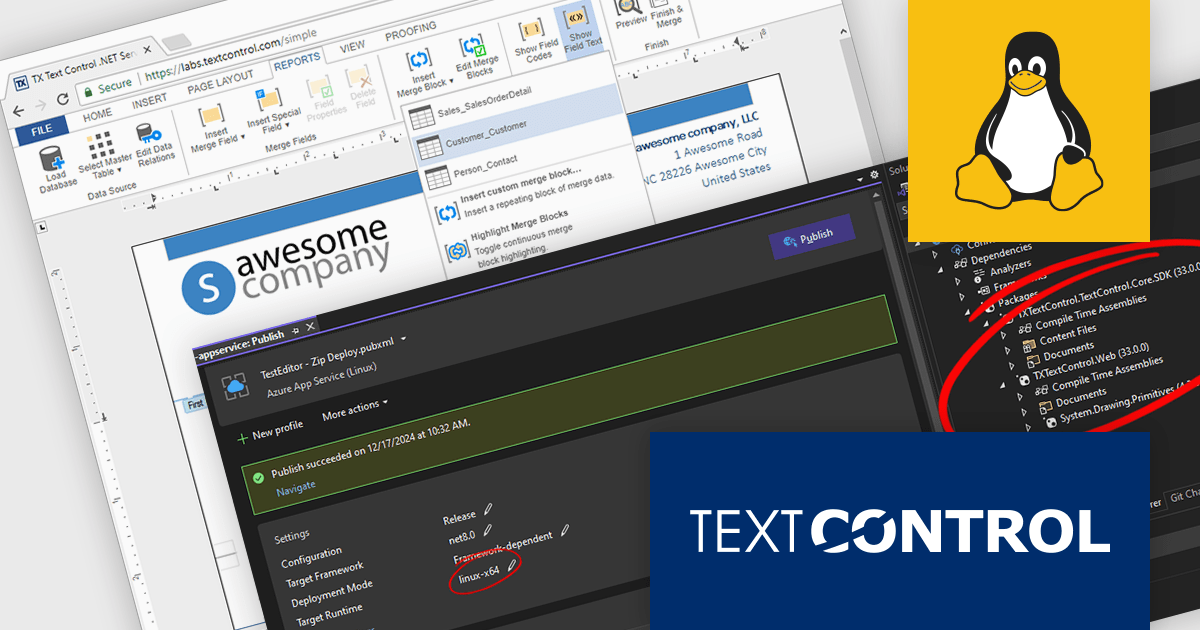Image resolution: width=1200 pixels, height=630 pixels.
Task: Select the Insert Merge Field icon
Action: pyautogui.click(x=211, y=116)
